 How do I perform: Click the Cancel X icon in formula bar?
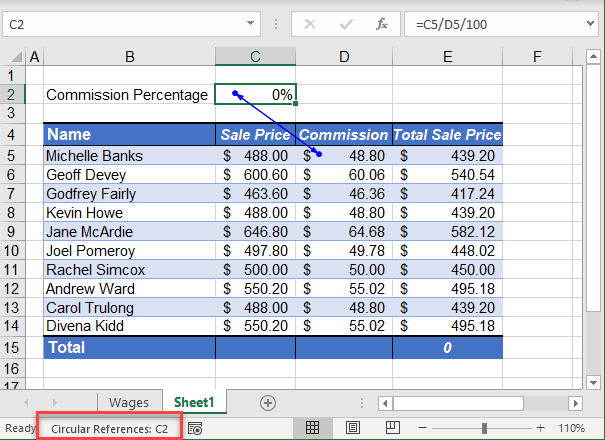tap(310, 23)
